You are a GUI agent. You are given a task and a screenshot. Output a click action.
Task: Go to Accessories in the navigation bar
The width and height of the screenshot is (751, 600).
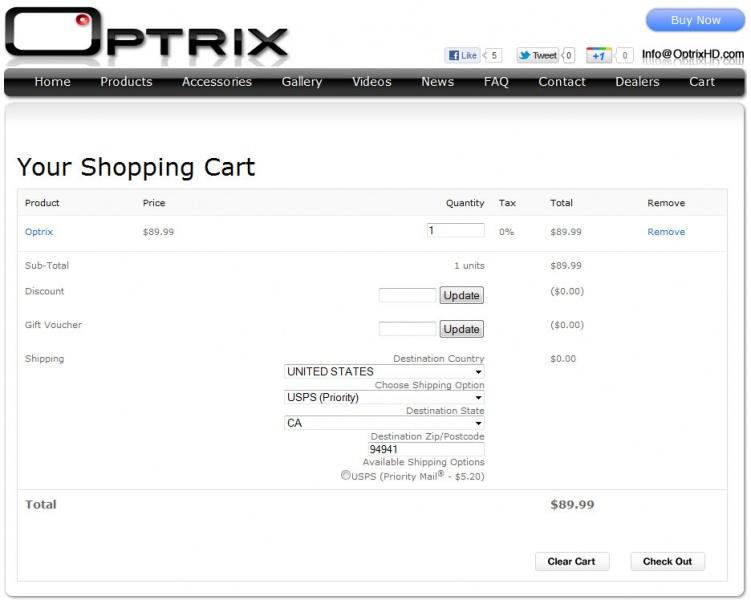(217, 82)
